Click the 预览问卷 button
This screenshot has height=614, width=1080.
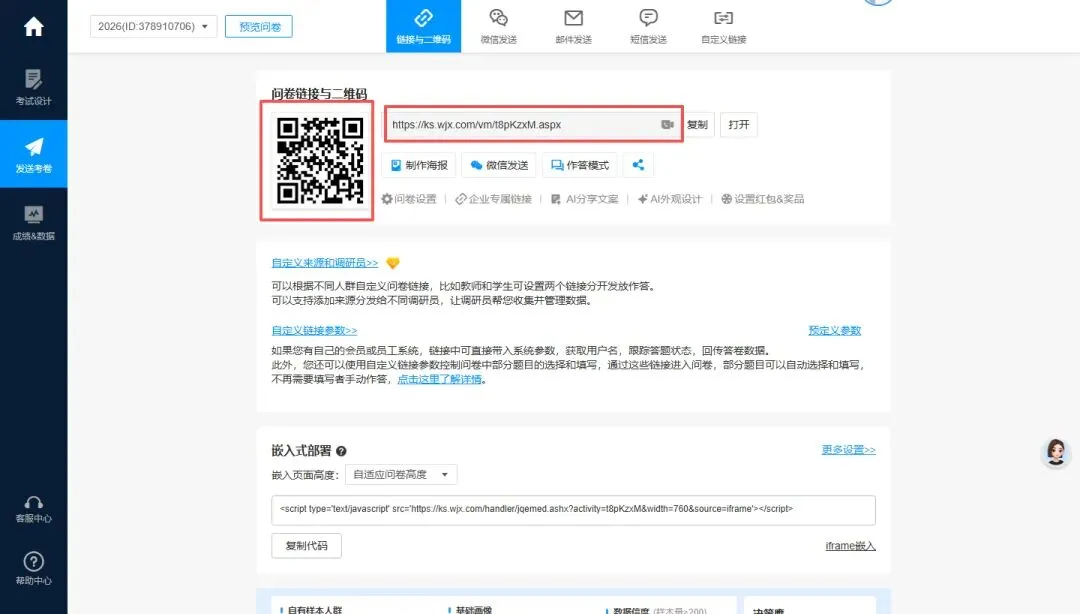(x=259, y=26)
